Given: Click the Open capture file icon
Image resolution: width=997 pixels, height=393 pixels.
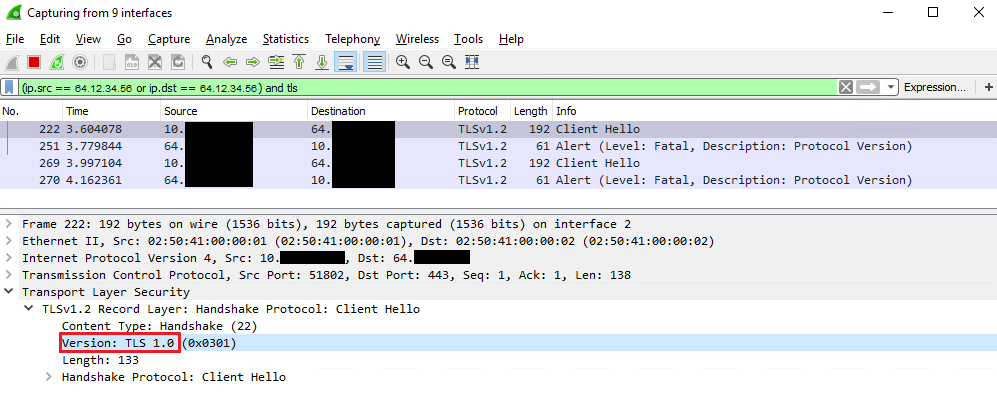Looking at the screenshot, I should point(109,62).
